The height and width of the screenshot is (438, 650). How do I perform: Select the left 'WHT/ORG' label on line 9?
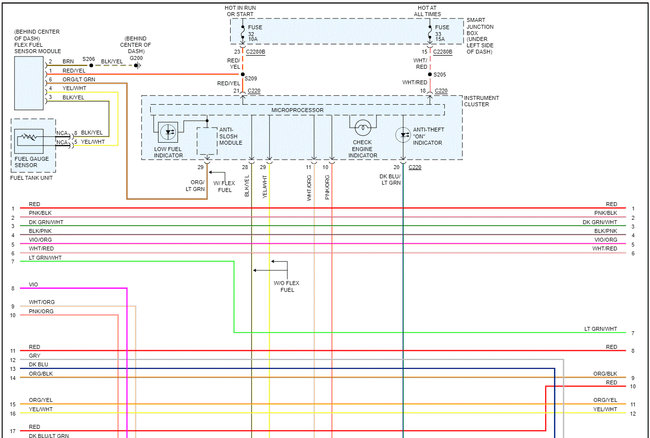(41, 302)
